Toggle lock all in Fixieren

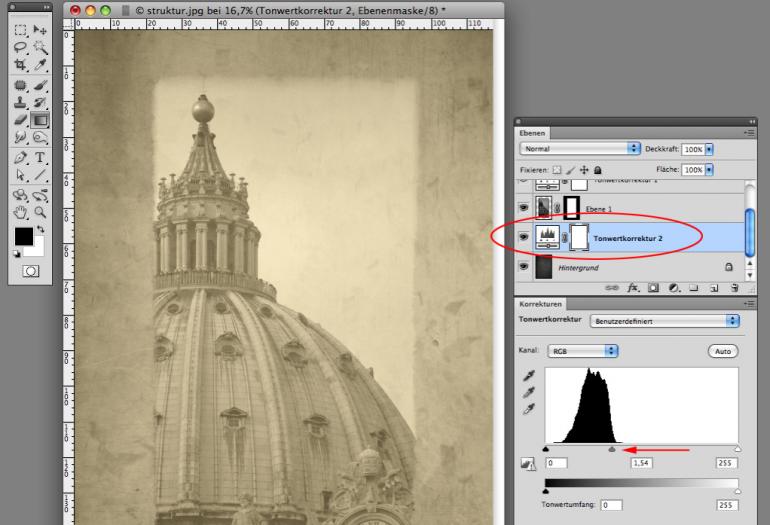[x=598, y=170]
